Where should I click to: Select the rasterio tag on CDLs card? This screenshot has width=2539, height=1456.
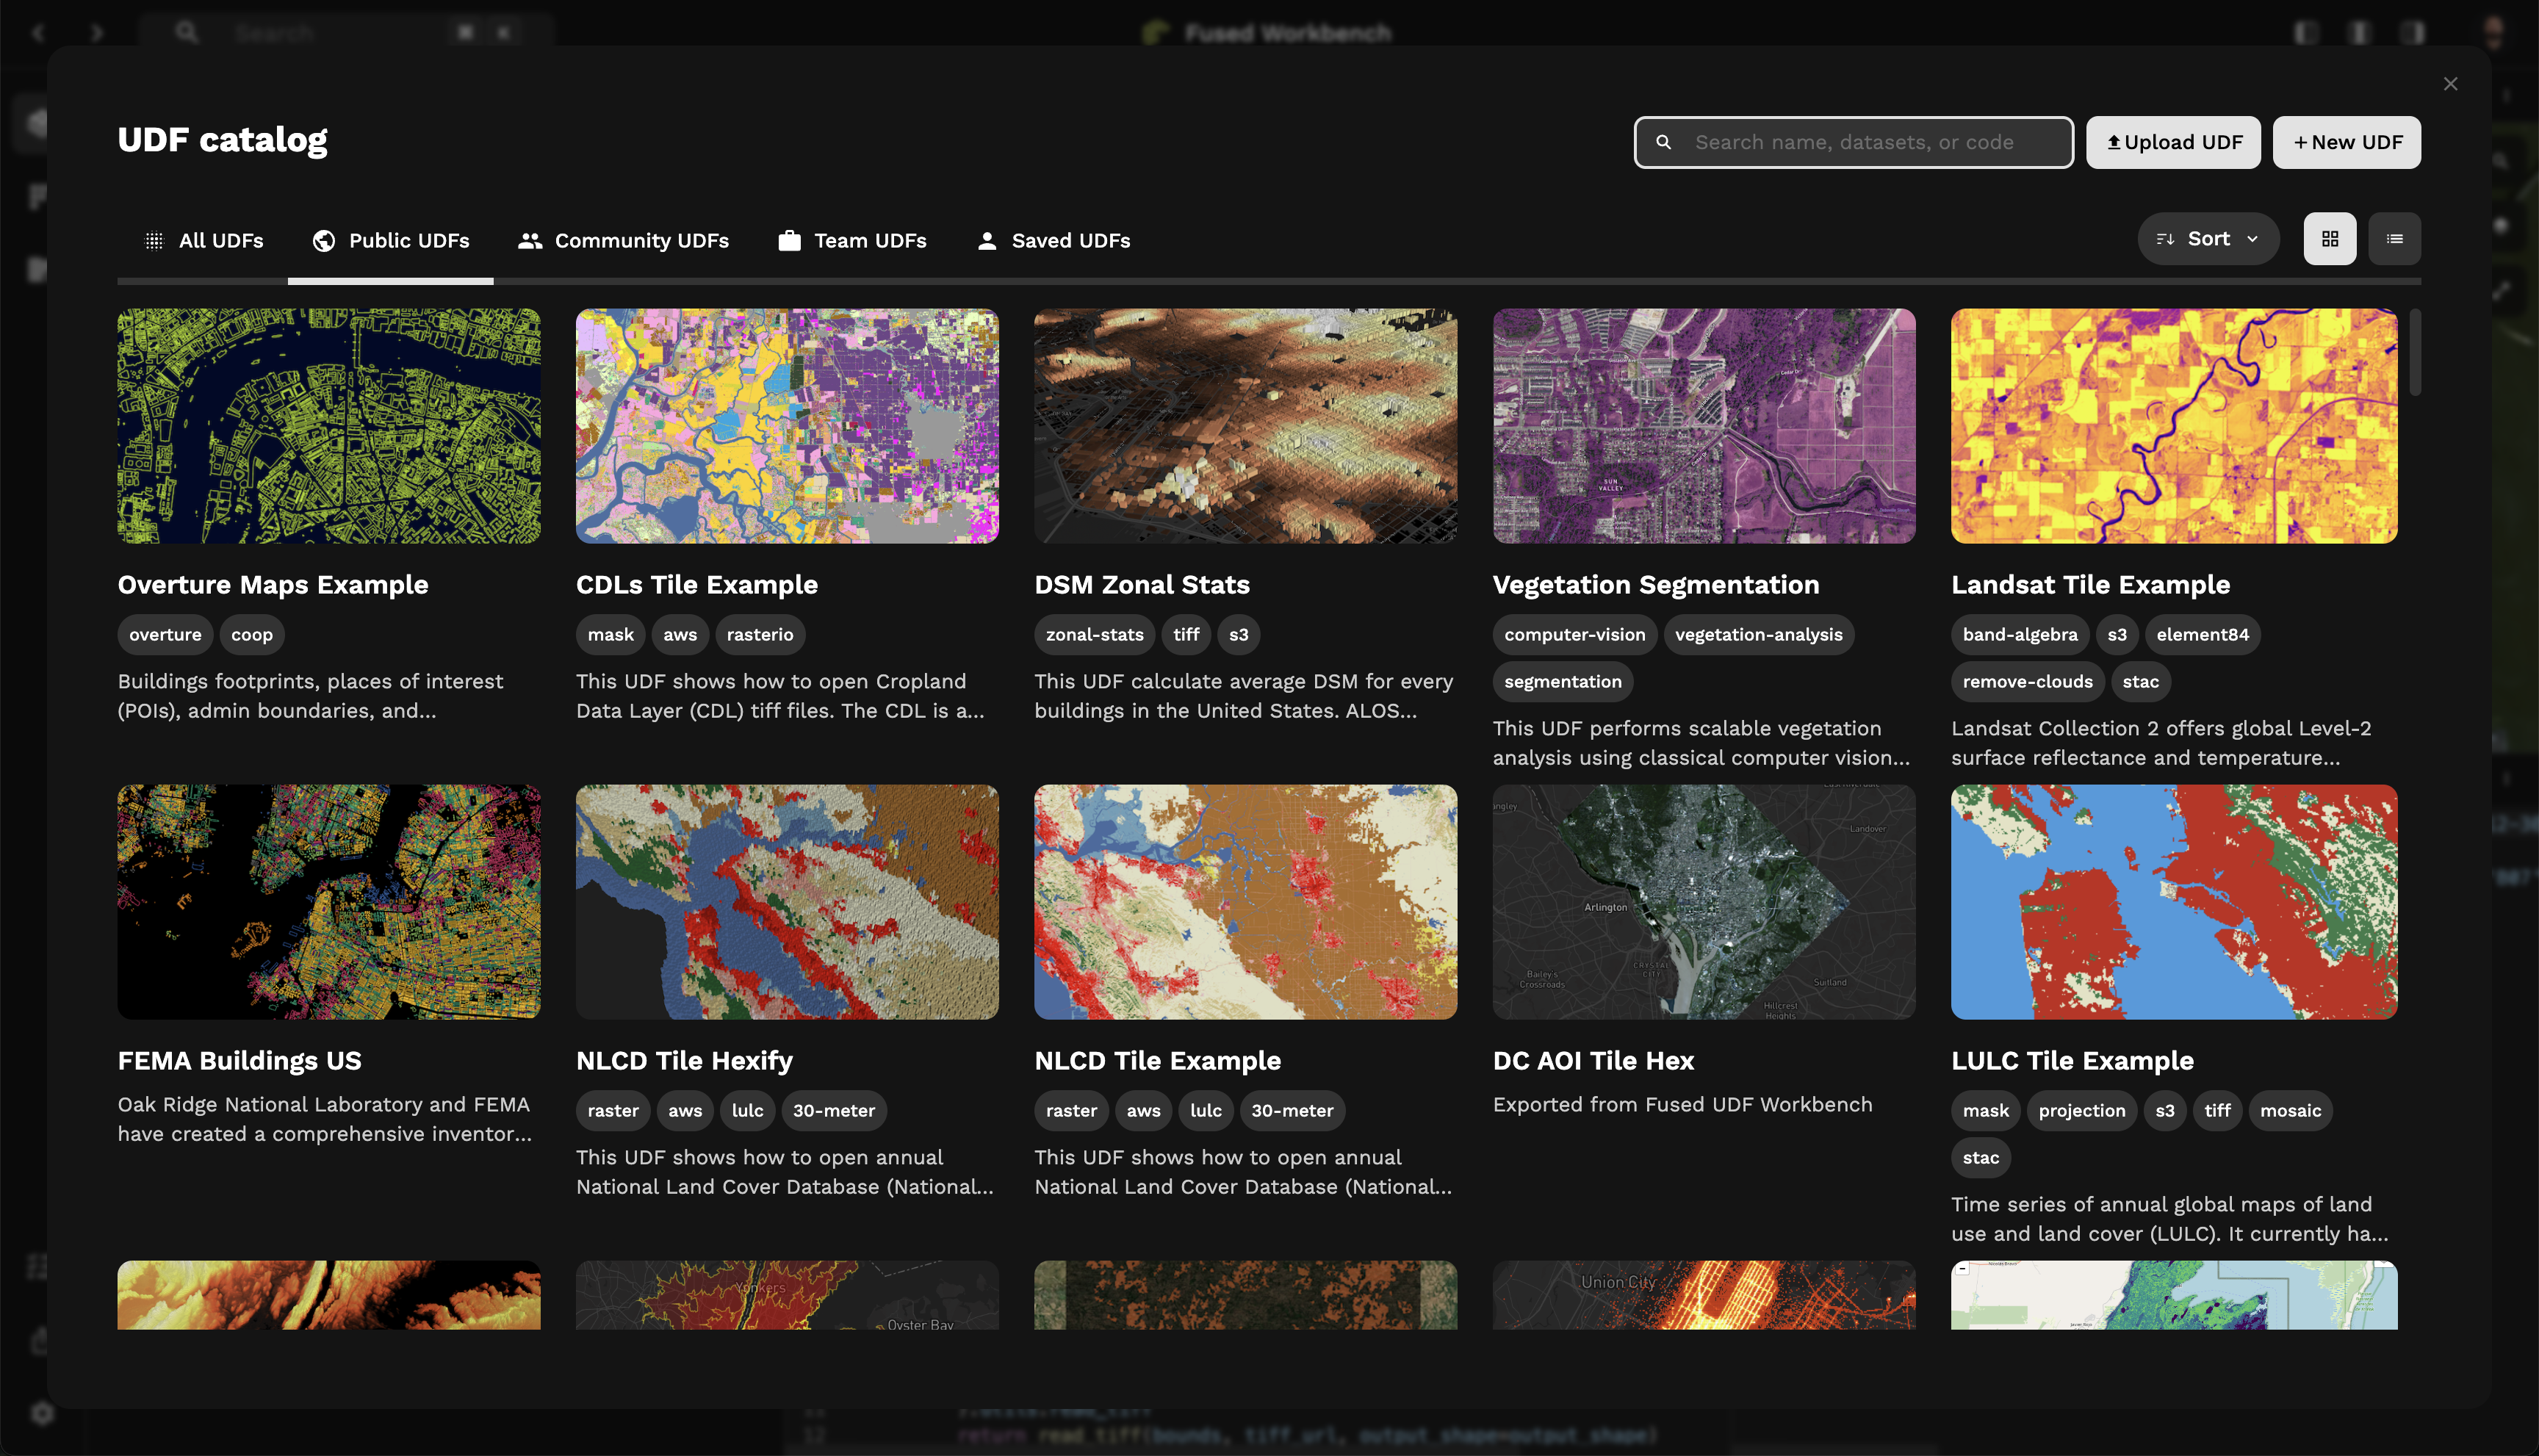click(760, 634)
